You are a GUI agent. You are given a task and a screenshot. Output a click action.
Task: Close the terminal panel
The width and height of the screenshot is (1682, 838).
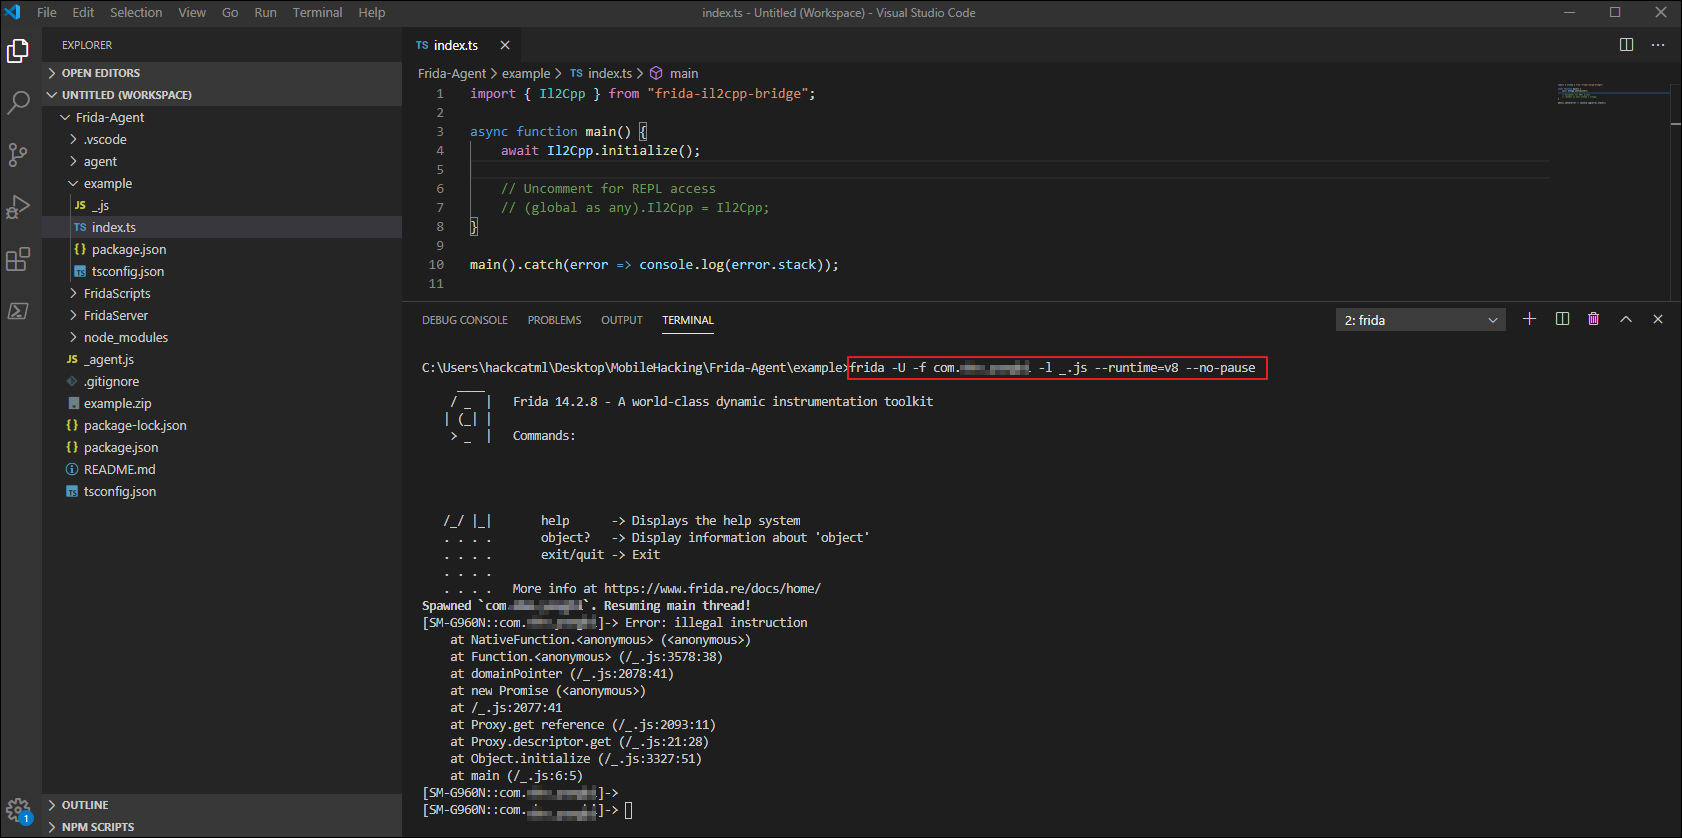(x=1658, y=319)
